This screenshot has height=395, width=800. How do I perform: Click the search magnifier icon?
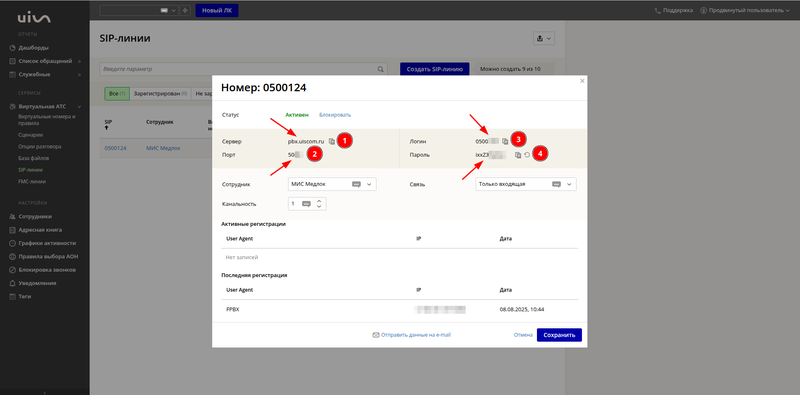380,69
